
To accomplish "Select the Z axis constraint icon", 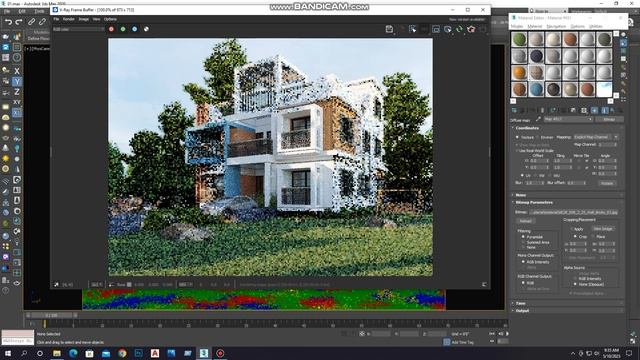I will click(17, 92).
